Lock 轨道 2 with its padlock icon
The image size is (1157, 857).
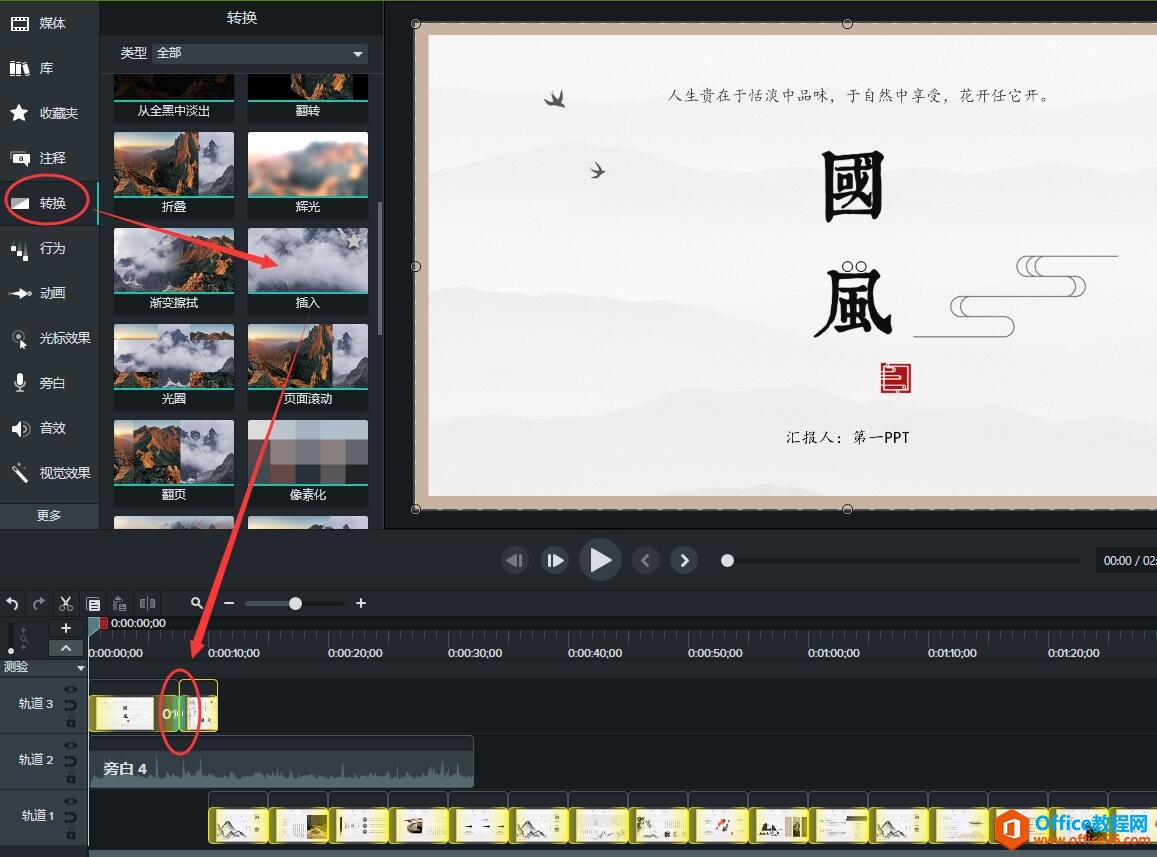[71, 778]
